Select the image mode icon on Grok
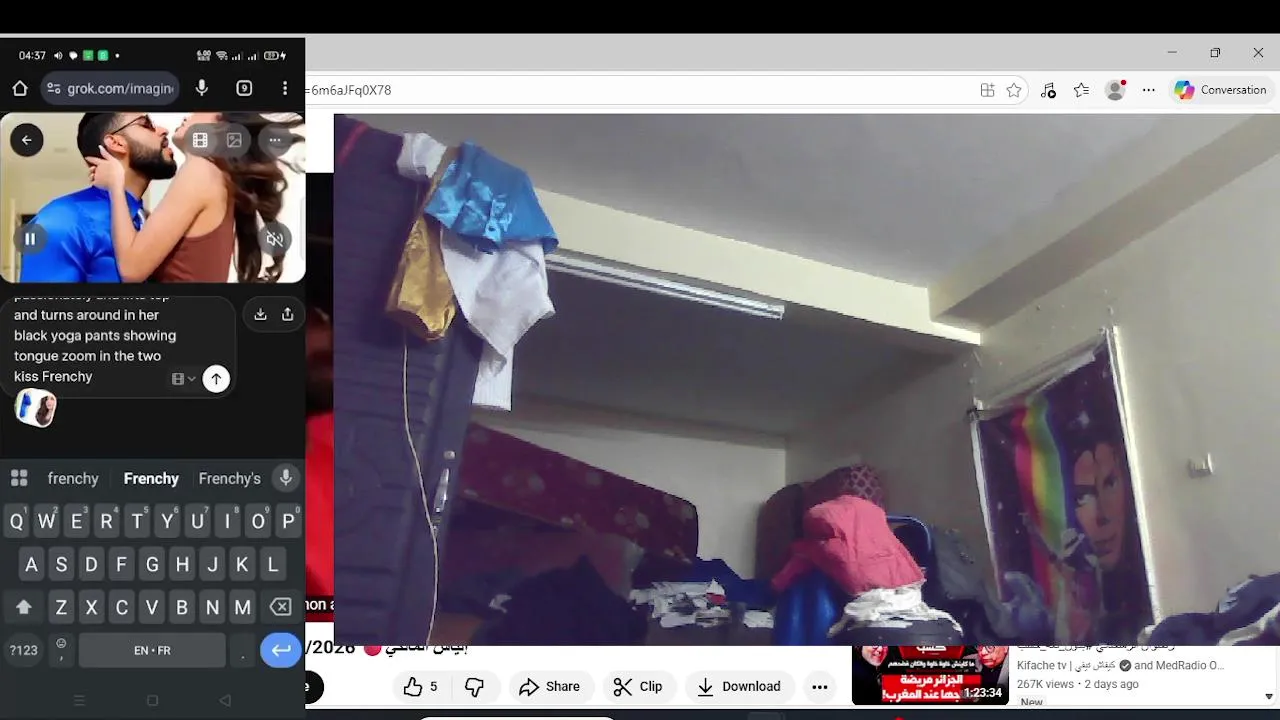This screenshot has height=720, width=1280. point(234,141)
